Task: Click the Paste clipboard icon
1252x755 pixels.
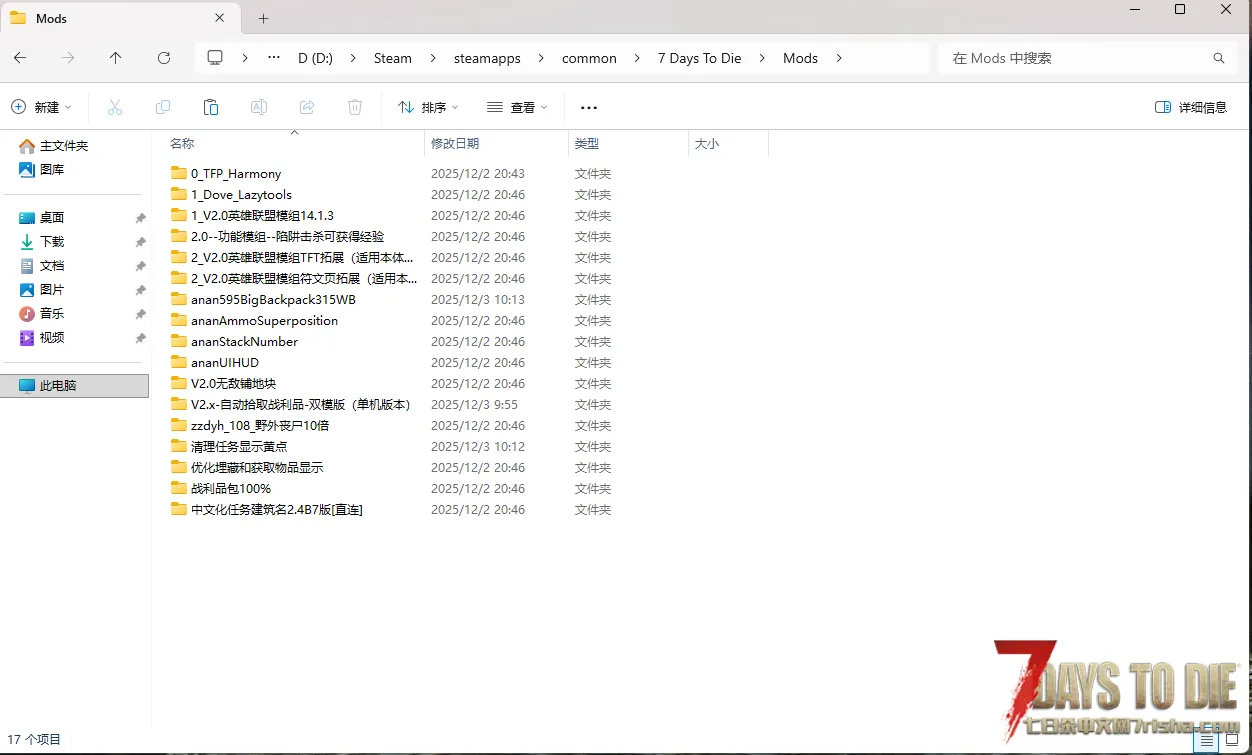Action: coord(211,107)
